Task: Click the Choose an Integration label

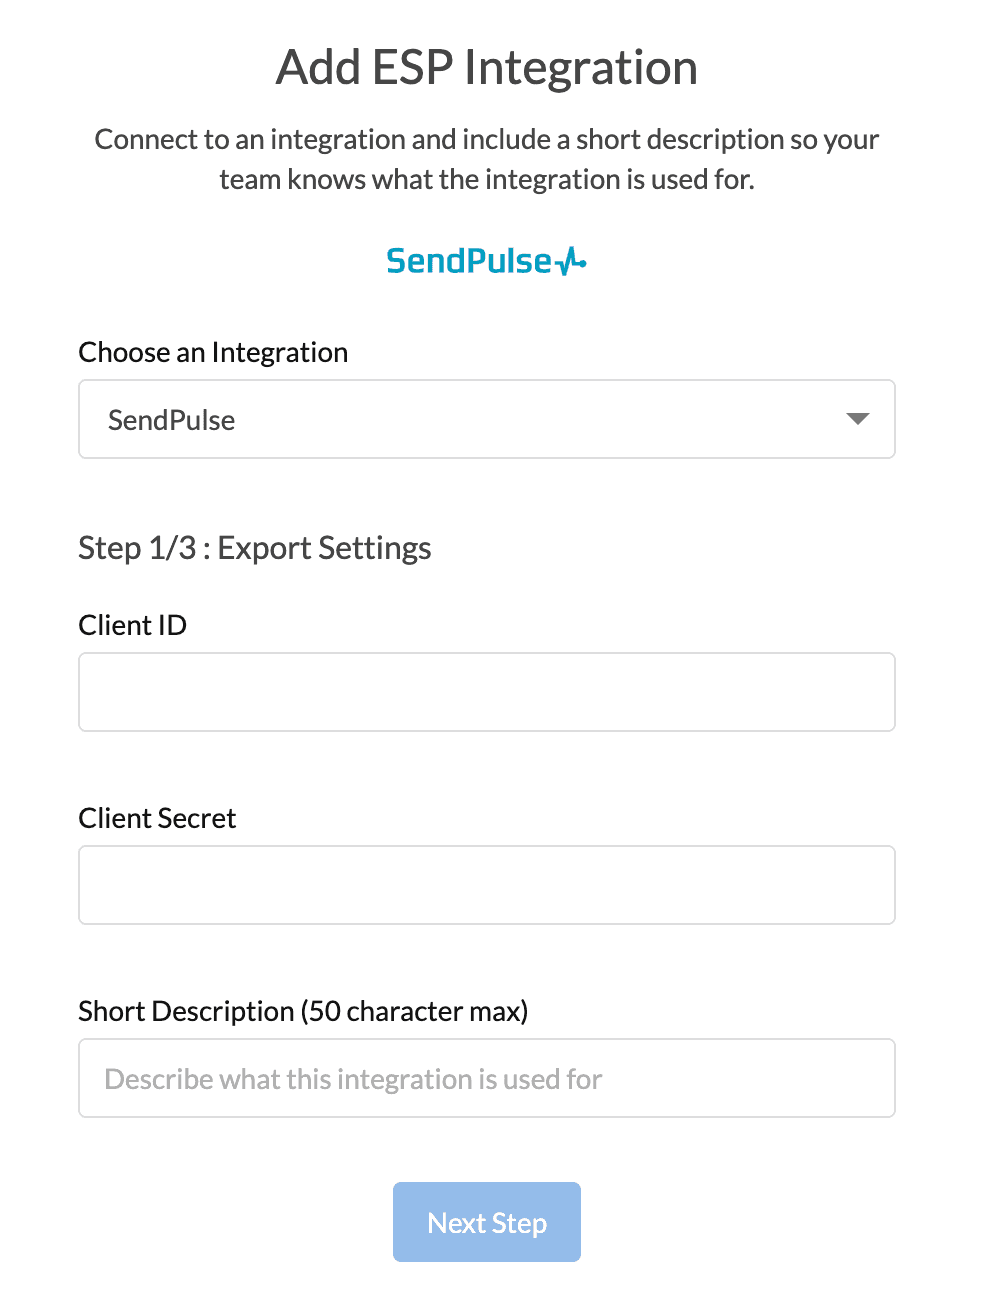Action: [x=213, y=352]
